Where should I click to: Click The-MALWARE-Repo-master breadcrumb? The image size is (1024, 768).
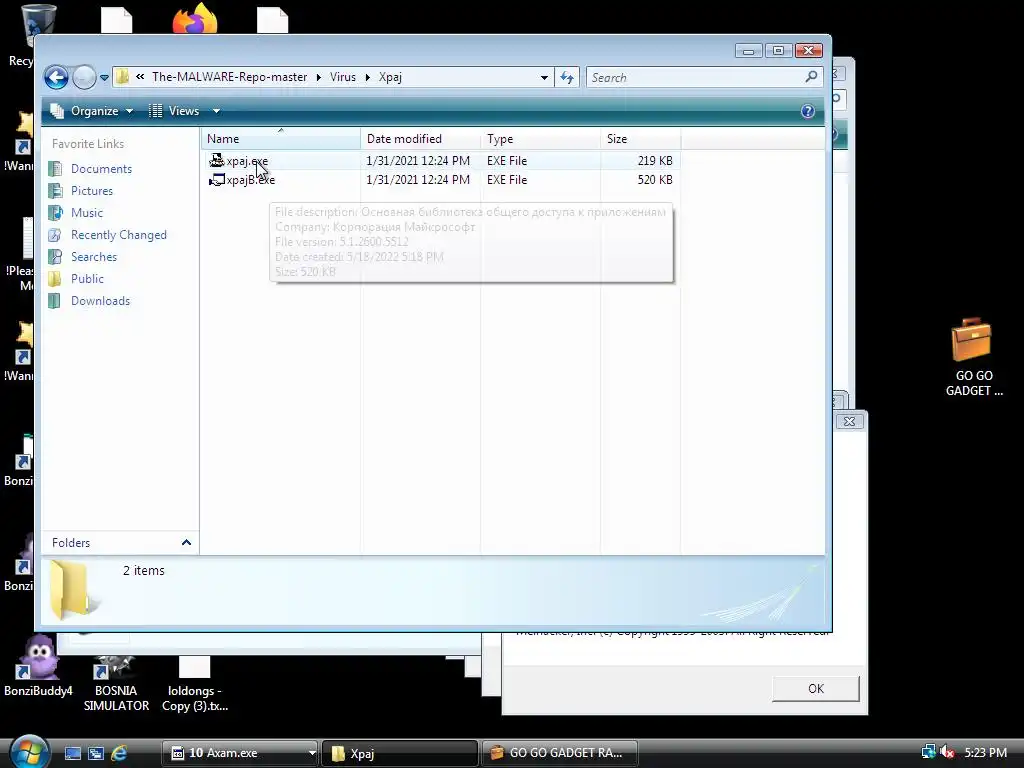[x=229, y=77]
